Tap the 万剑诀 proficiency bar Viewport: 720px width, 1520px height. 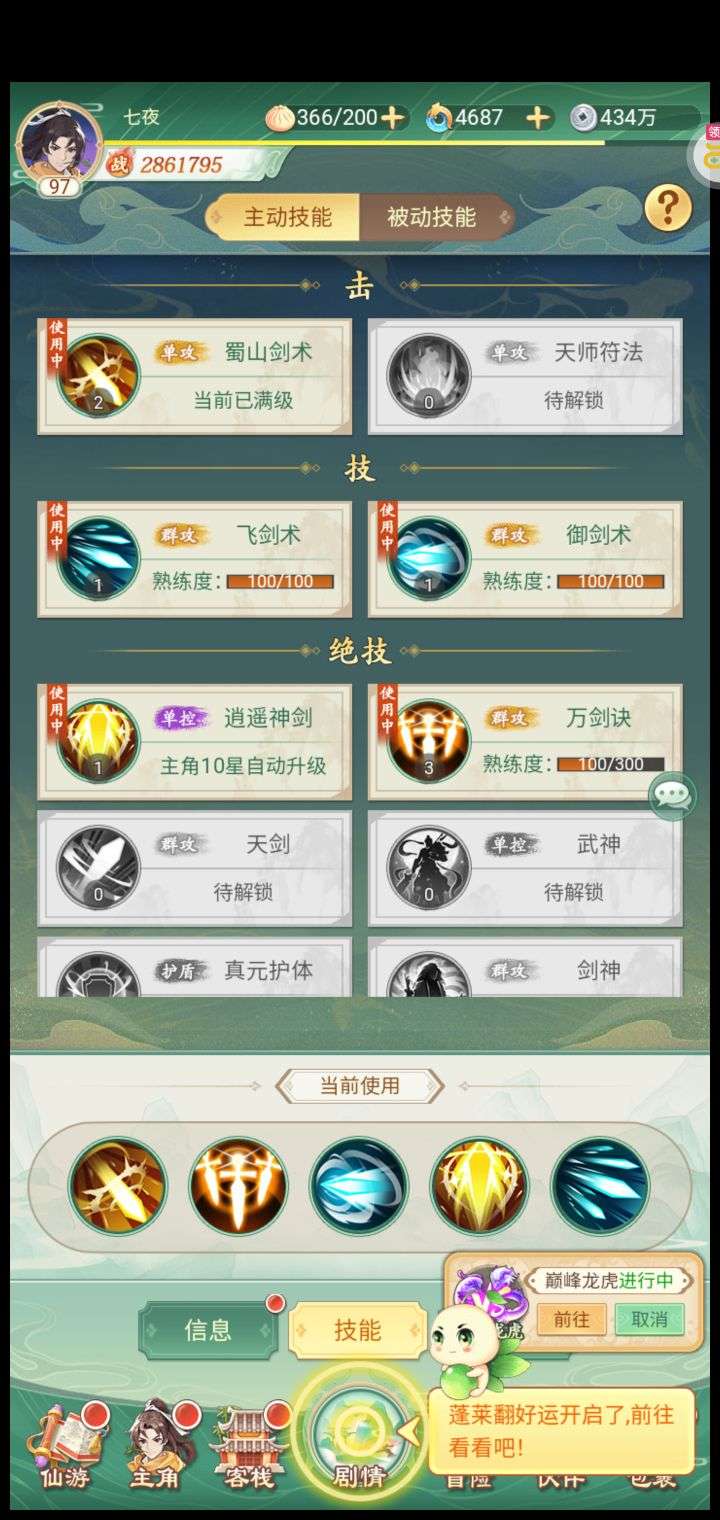click(610, 765)
